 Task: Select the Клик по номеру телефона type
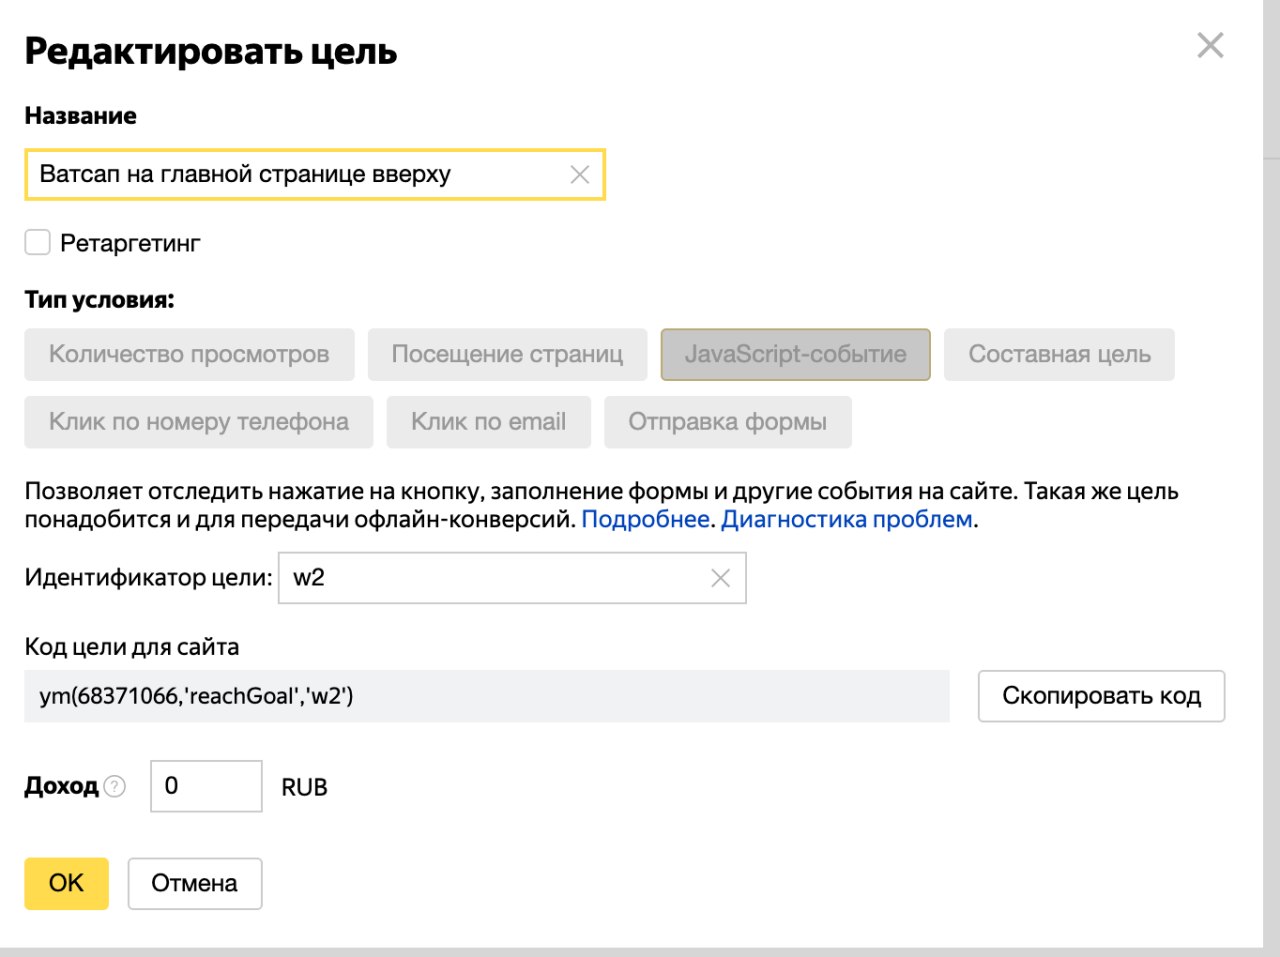pos(198,422)
